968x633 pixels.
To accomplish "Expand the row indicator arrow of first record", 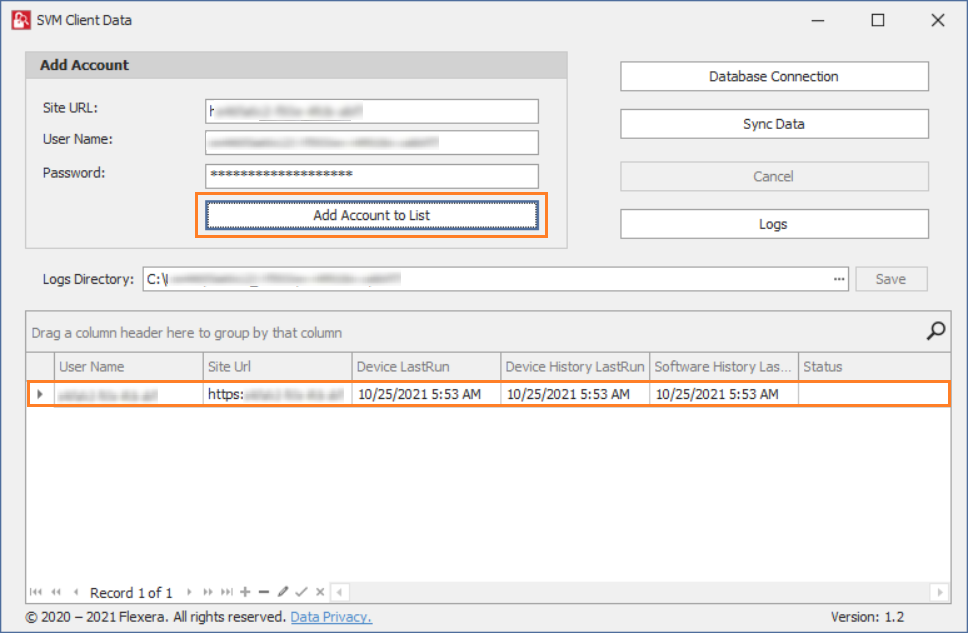I will coord(40,395).
